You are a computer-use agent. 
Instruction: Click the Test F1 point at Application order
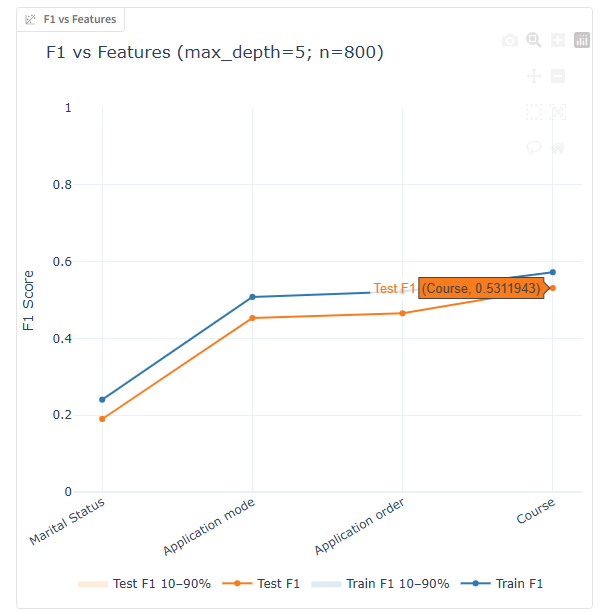tap(402, 313)
